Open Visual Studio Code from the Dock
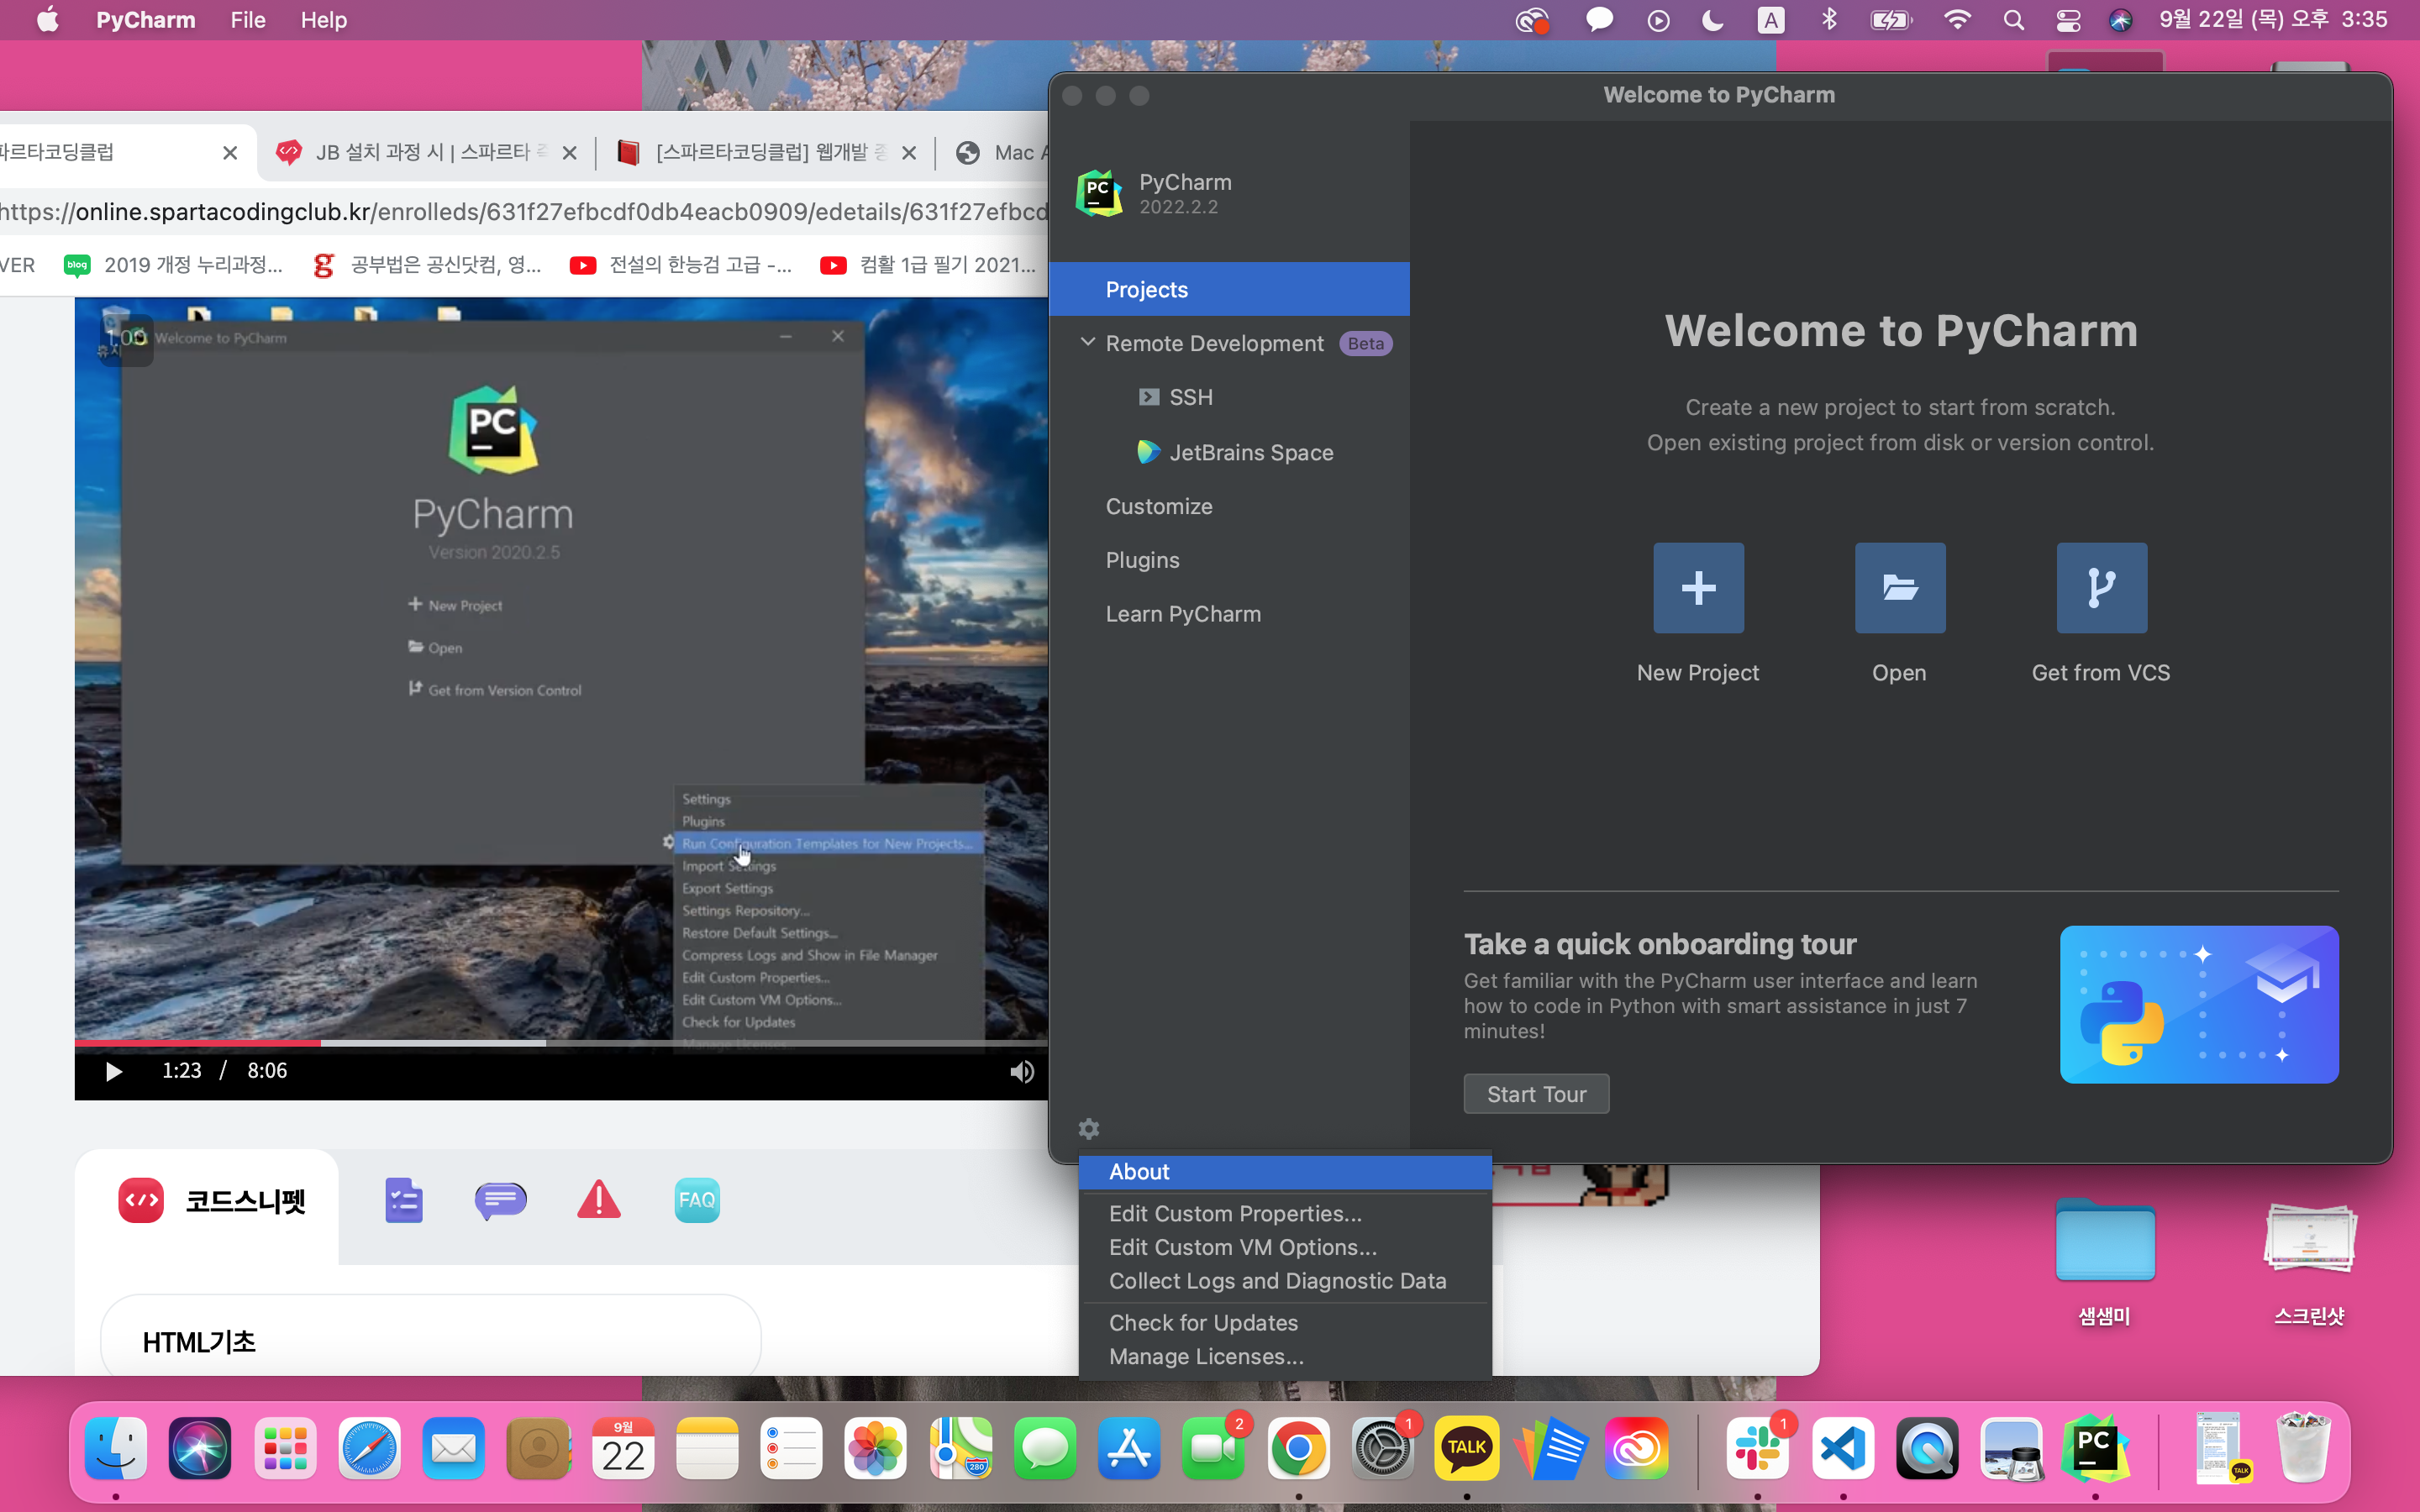The width and height of the screenshot is (2420, 1512). tap(1843, 1448)
